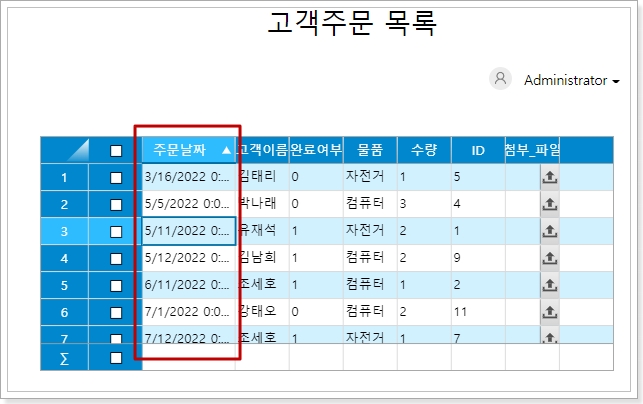Click the ID column header
The image size is (643, 404).
click(478, 150)
